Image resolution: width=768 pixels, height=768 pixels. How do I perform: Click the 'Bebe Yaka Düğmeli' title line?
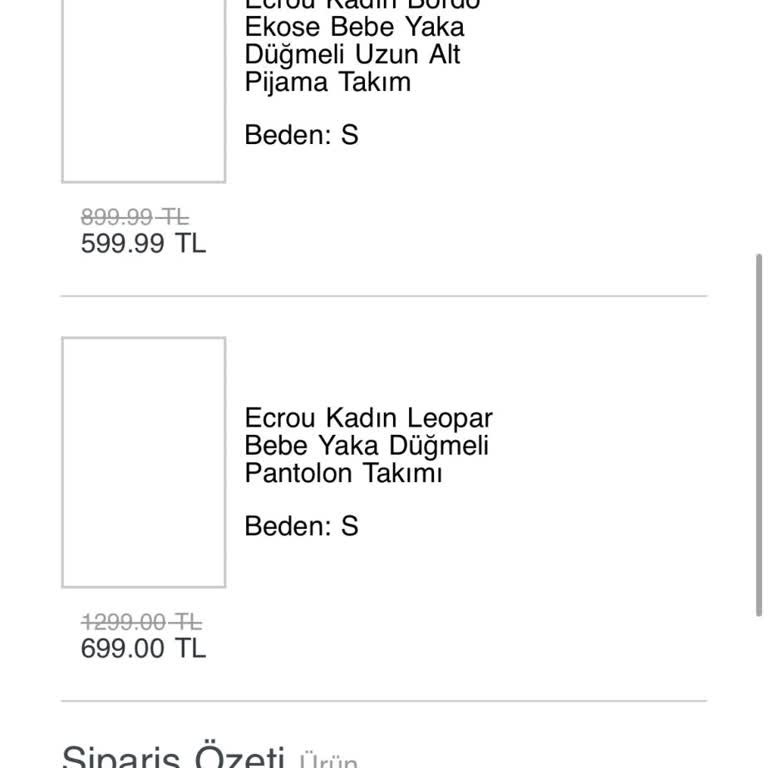pyautogui.click(x=366, y=445)
